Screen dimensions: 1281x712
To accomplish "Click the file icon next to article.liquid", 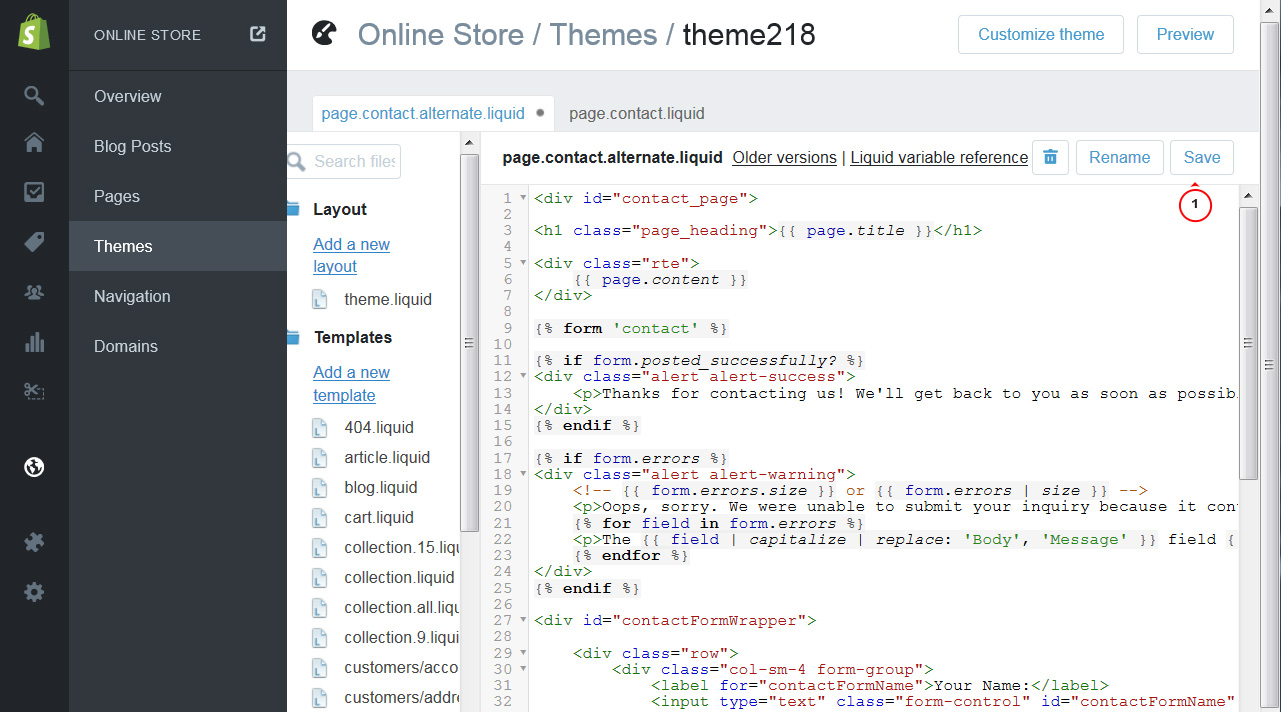I will point(320,457).
